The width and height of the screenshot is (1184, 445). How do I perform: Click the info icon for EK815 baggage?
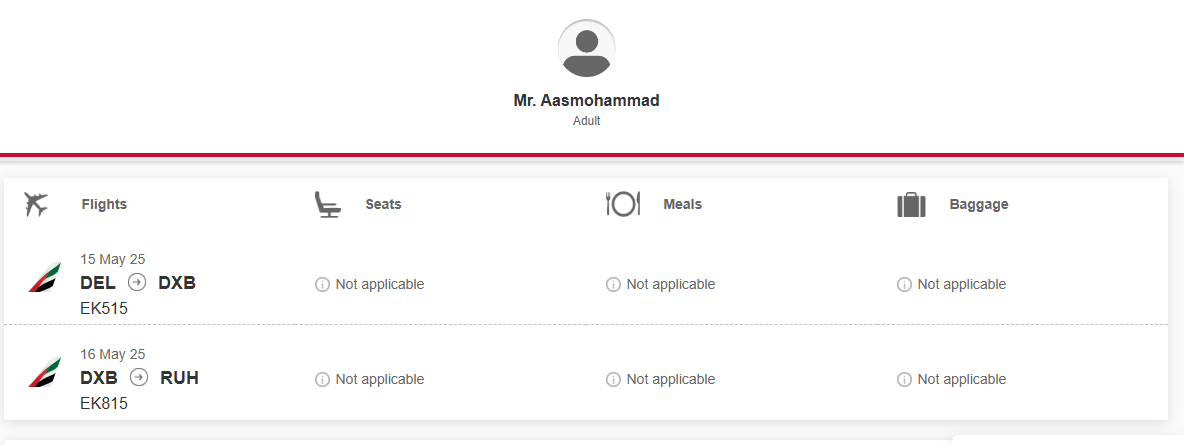click(x=904, y=379)
